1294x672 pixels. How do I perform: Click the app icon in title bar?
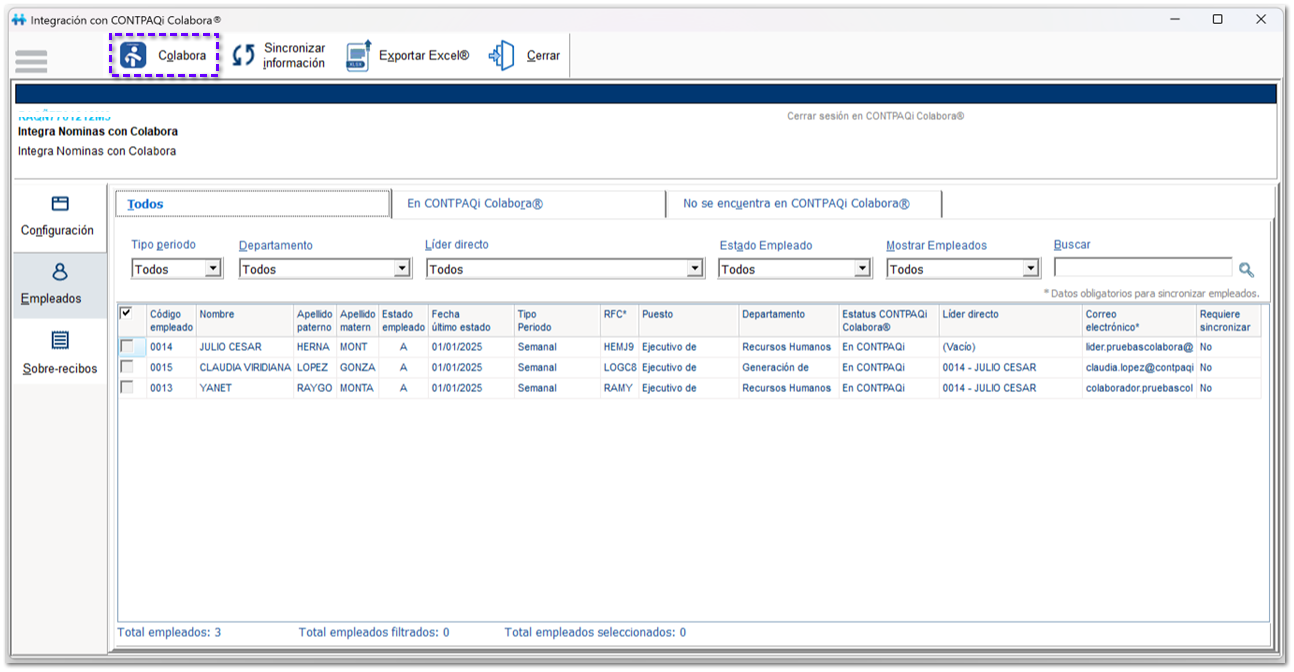click(18, 19)
